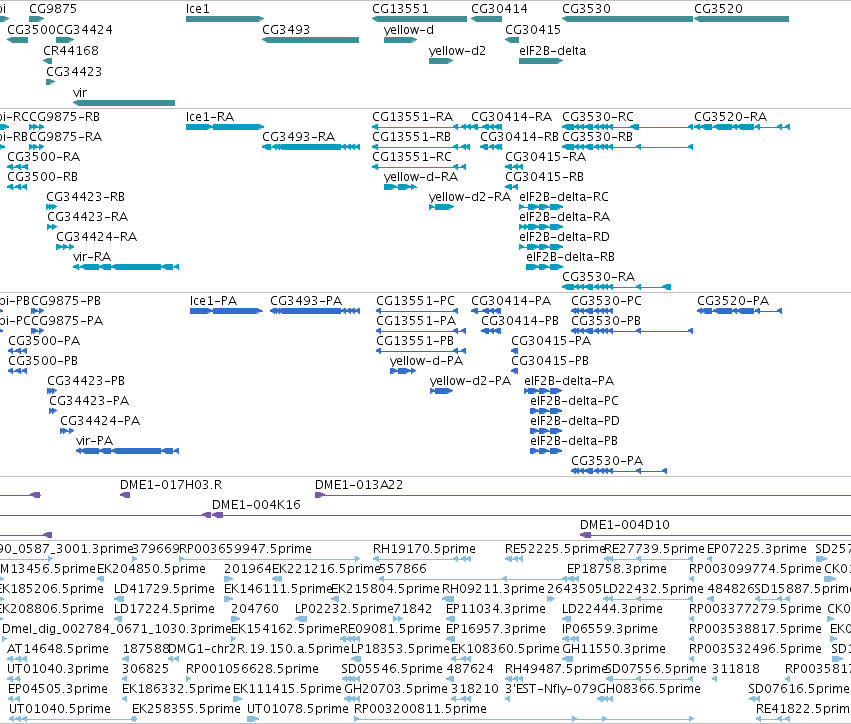This screenshot has height=724, width=851.
Task: Select the DME1-004K16 clone label
Action: (x=256, y=505)
